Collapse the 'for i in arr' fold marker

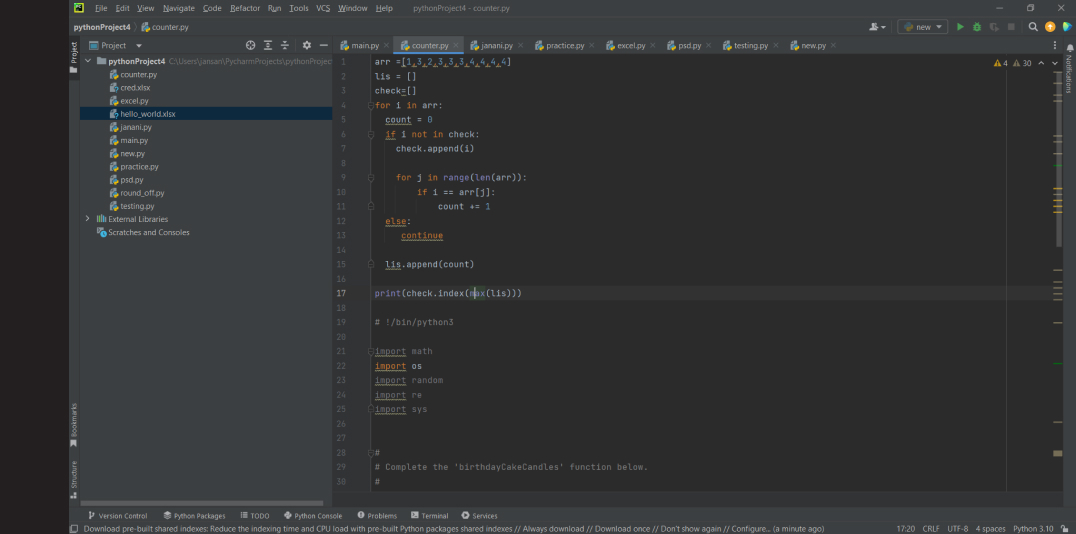tap(371, 106)
